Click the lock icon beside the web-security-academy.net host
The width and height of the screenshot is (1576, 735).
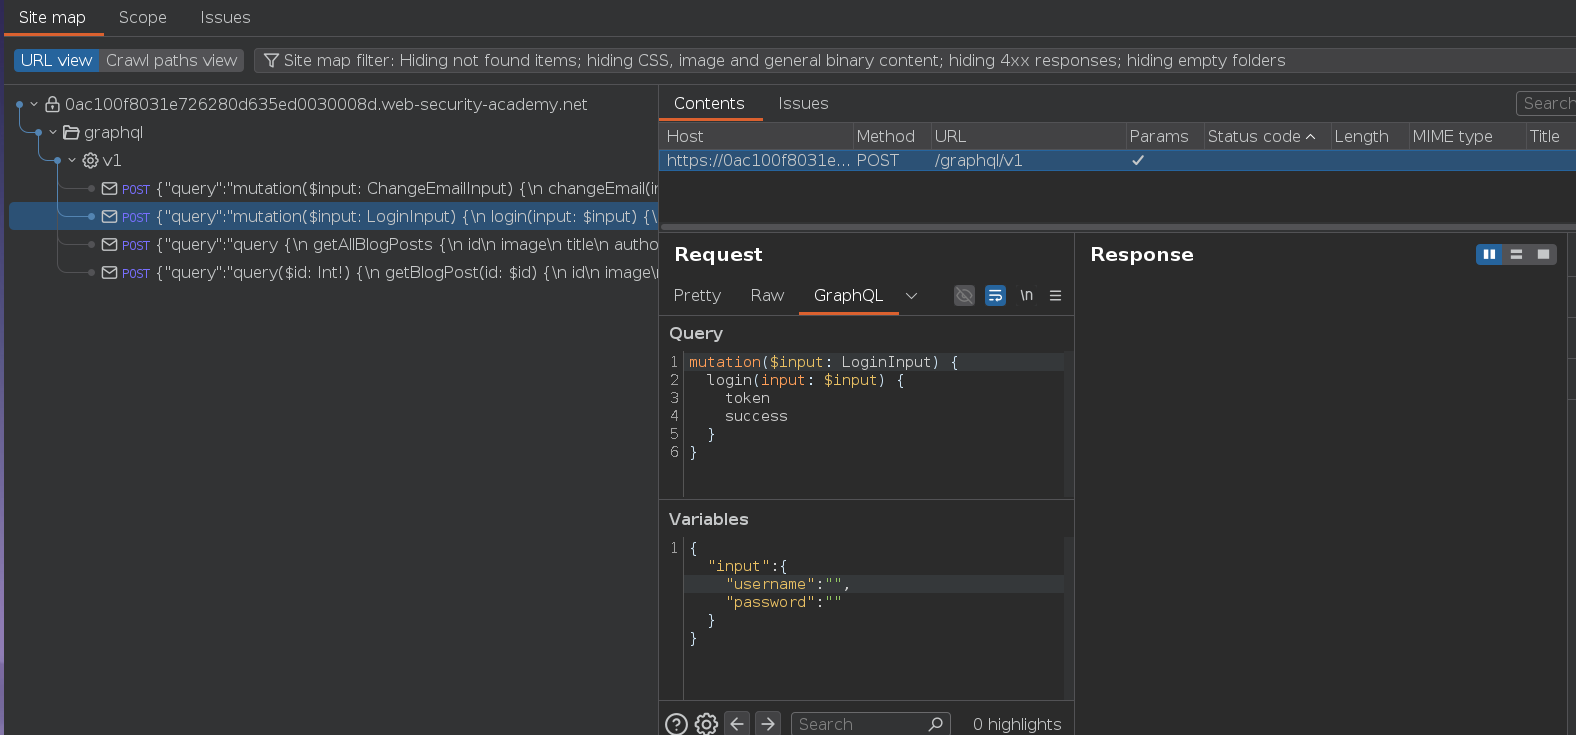[x=52, y=104]
